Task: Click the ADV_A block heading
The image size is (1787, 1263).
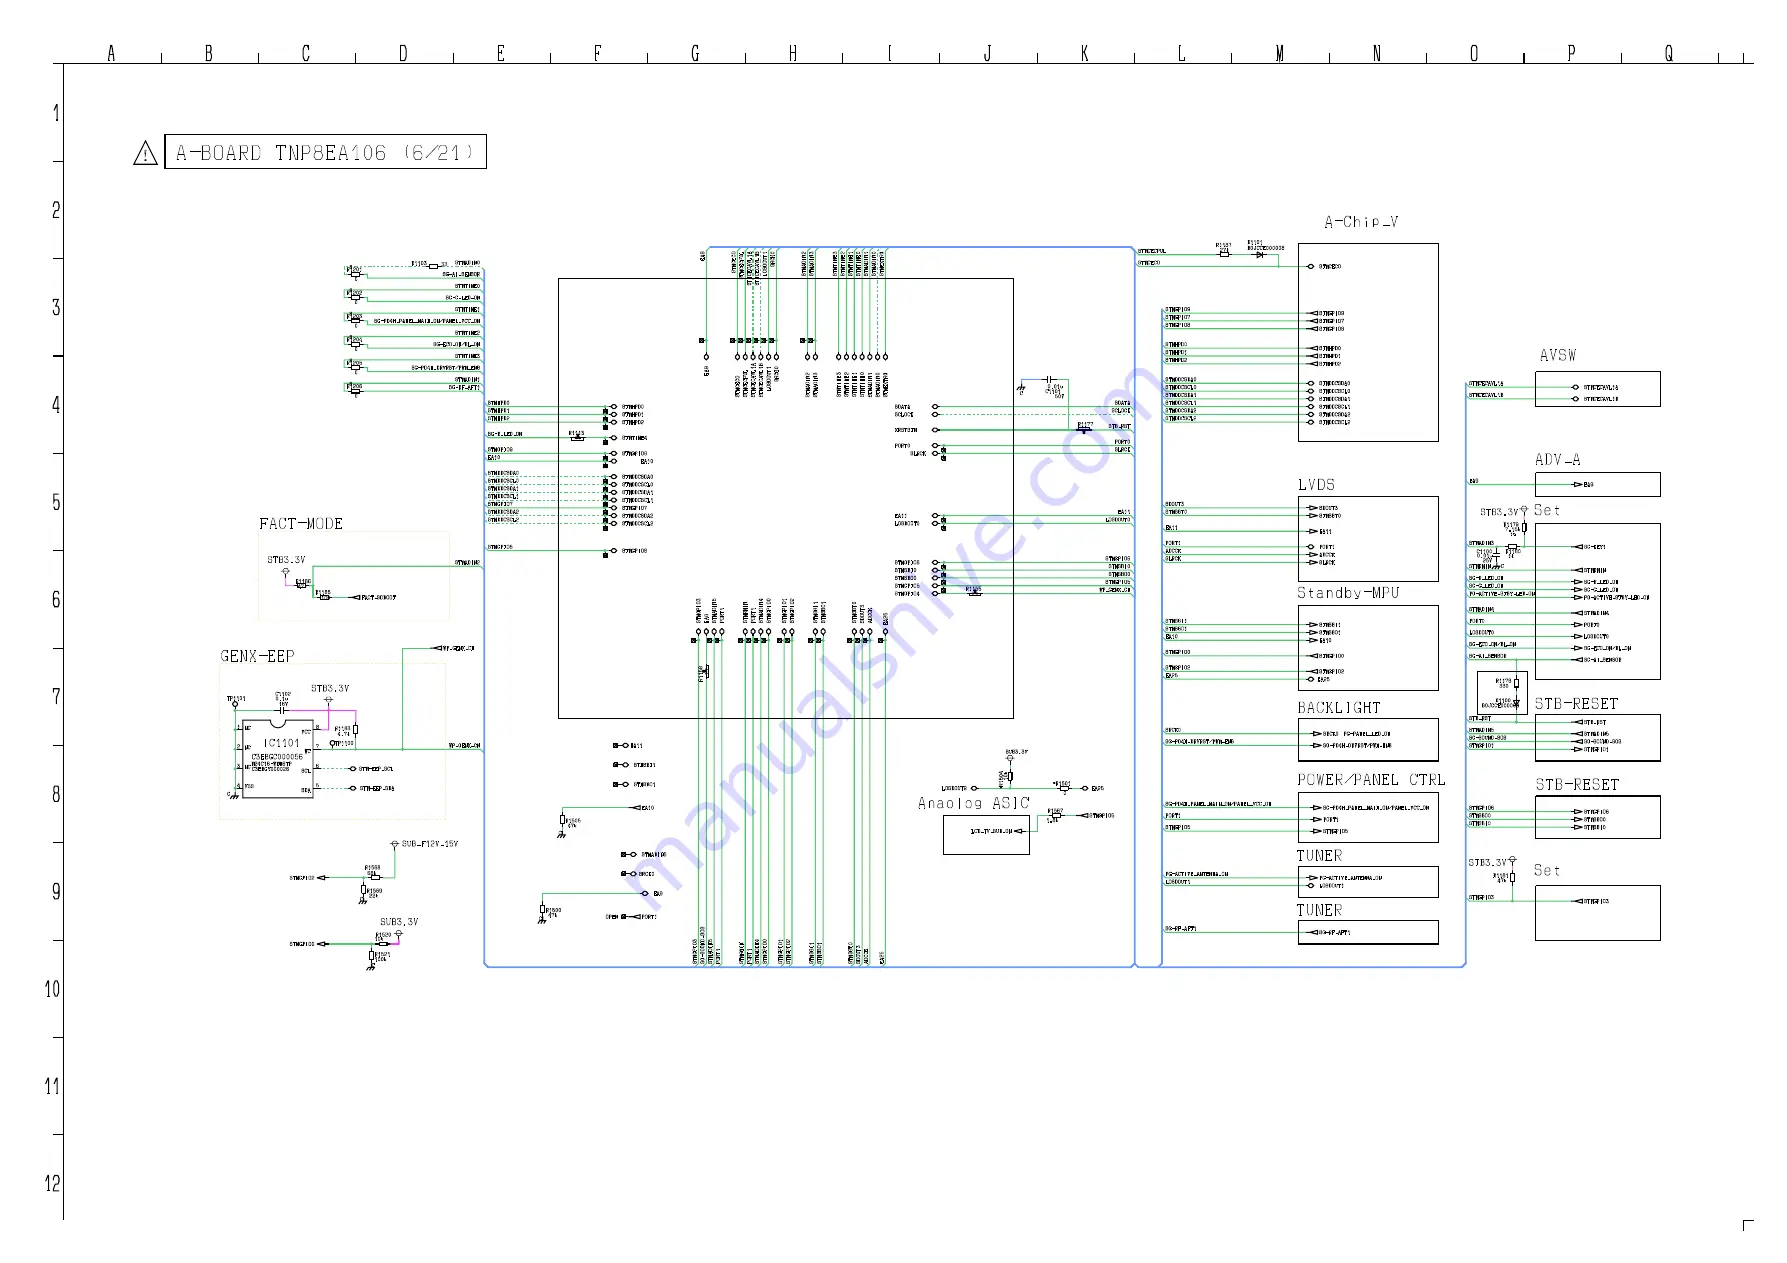Action: tap(1558, 460)
